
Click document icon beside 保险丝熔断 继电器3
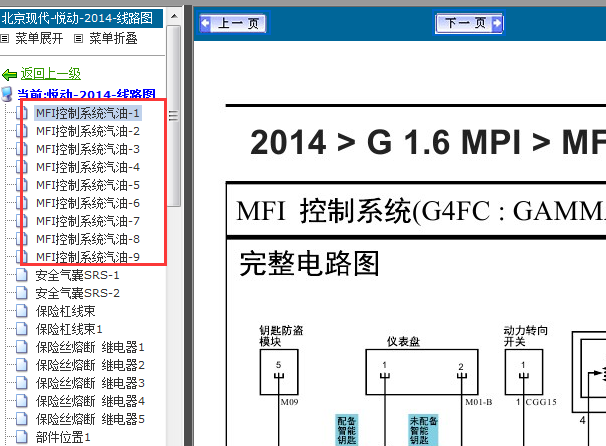coord(22,383)
